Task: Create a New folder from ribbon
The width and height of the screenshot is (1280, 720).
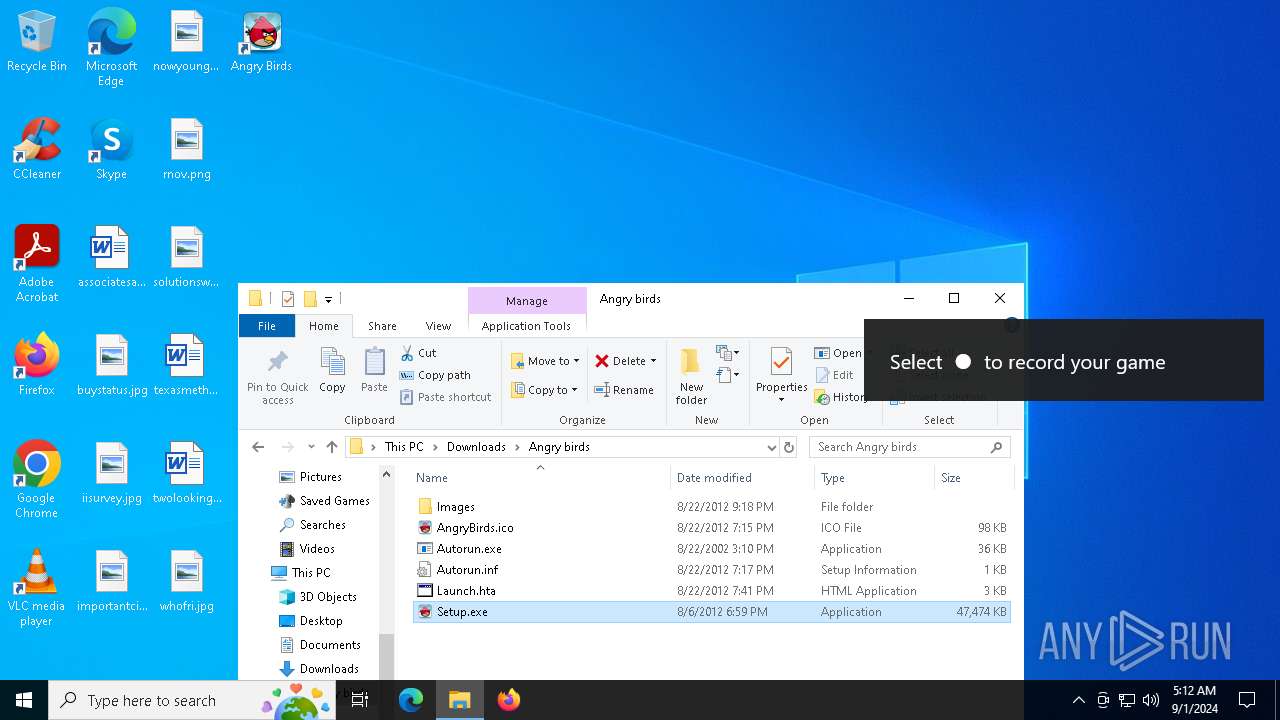Action: [x=691, y=377]
